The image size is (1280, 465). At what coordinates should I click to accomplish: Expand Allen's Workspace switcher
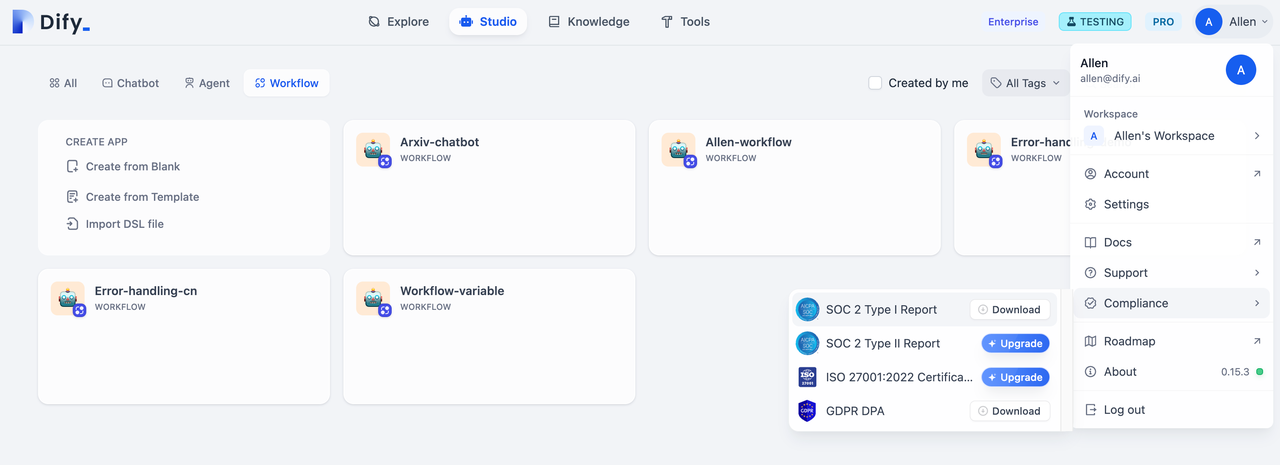coord(1170,136)
